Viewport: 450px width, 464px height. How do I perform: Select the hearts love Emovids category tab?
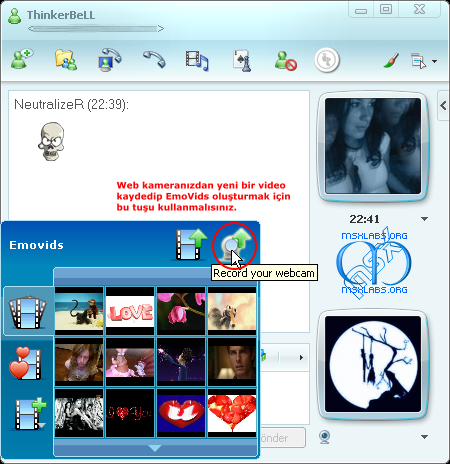[26, 363]
